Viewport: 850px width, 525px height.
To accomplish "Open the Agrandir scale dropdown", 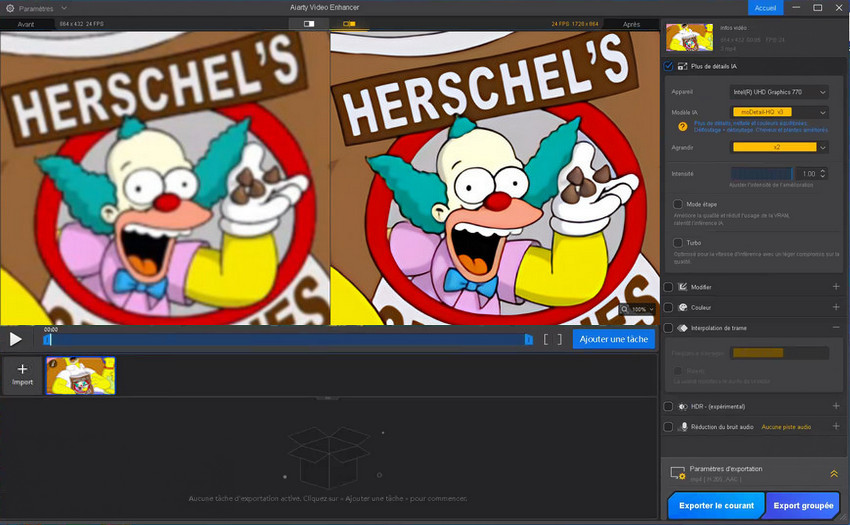I will [779, 147].
